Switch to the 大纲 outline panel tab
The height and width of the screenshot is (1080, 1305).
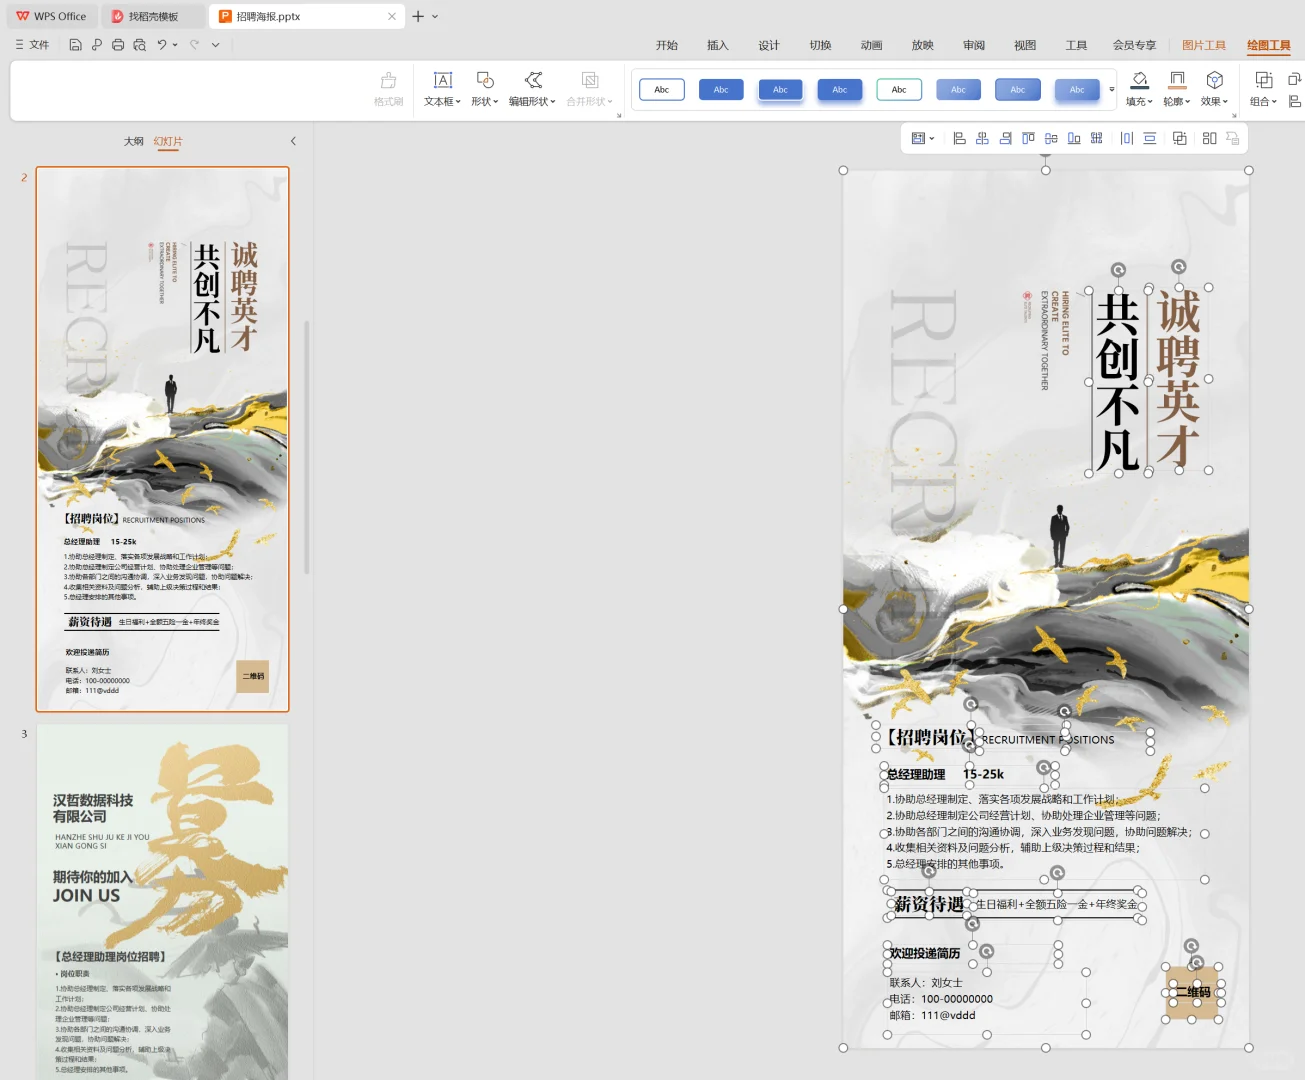(134, 142)
